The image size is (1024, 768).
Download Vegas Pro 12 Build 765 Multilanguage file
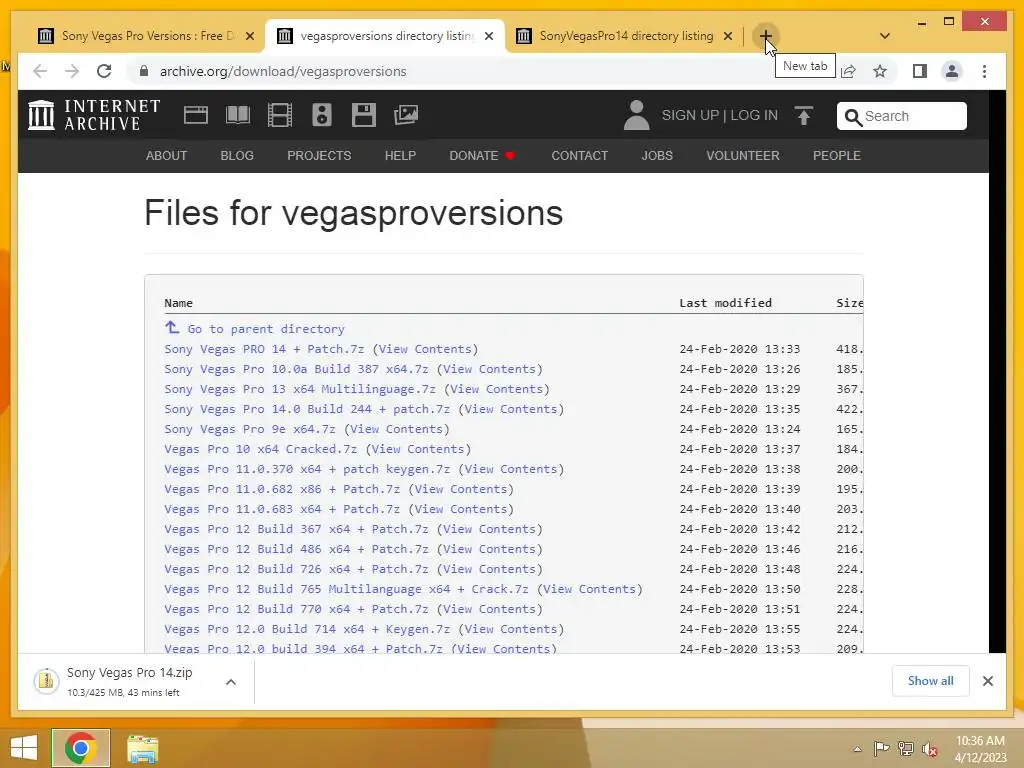[346, 589]
